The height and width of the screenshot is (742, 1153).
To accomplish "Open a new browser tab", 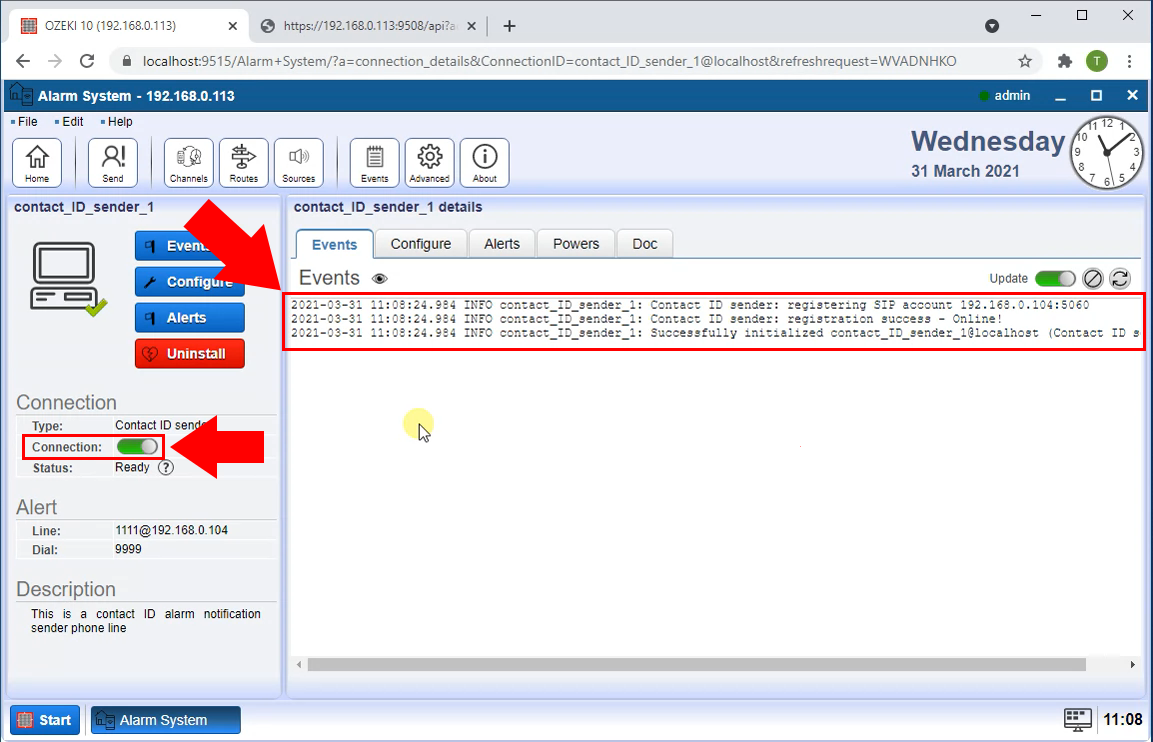I will (x=510, y=26).
